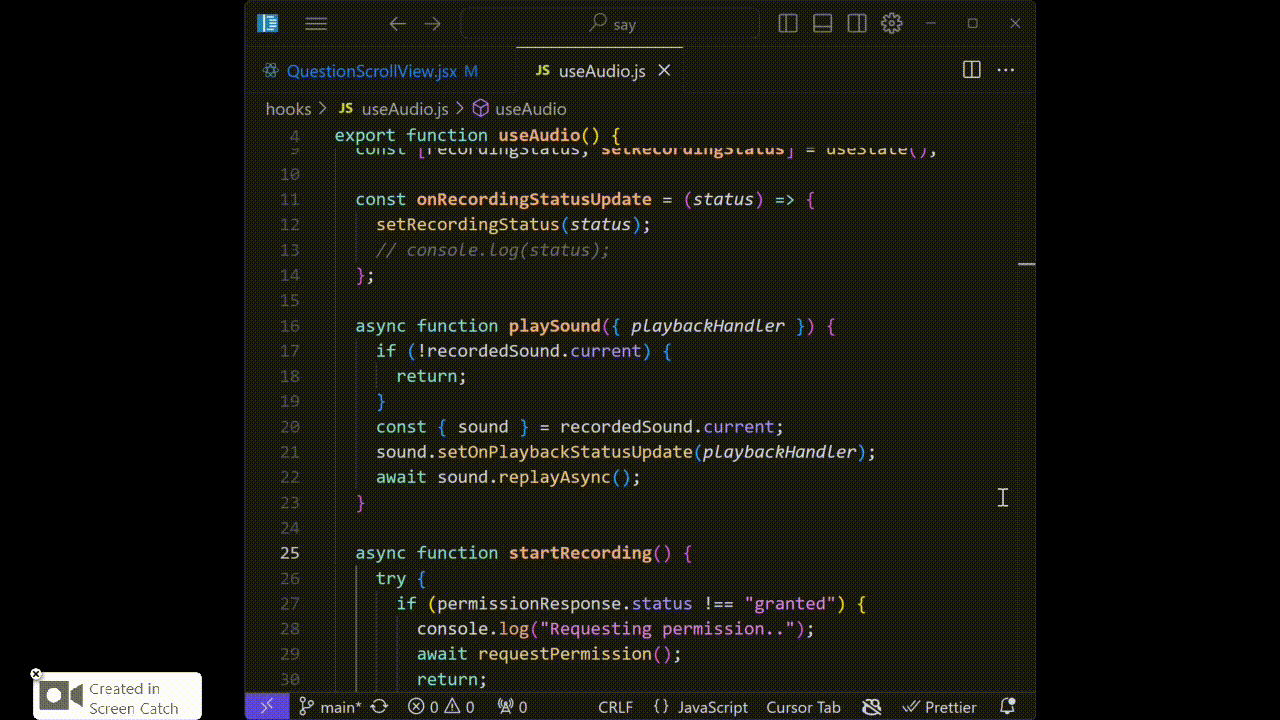Click the M modified badge on QuestionScrollView tab
Screen dimensions: 1280x720
[x=471, y=71]
